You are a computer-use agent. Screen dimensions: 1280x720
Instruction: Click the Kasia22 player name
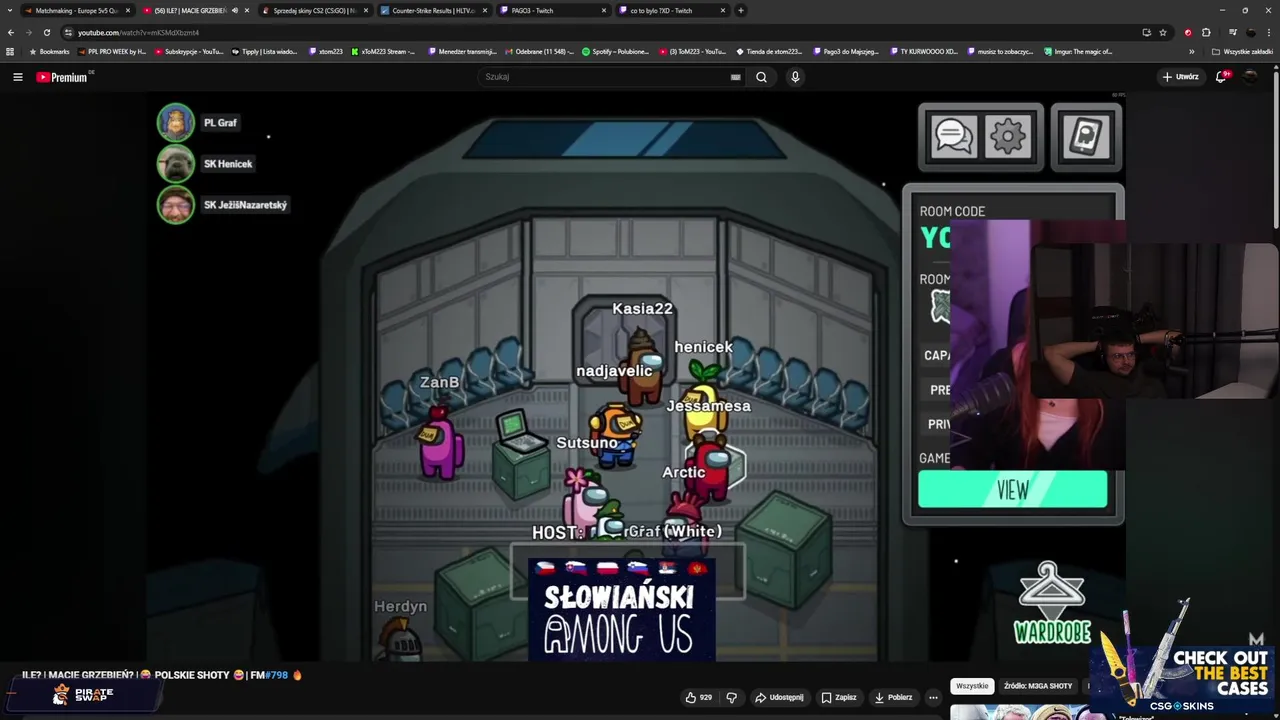point(642,309)
